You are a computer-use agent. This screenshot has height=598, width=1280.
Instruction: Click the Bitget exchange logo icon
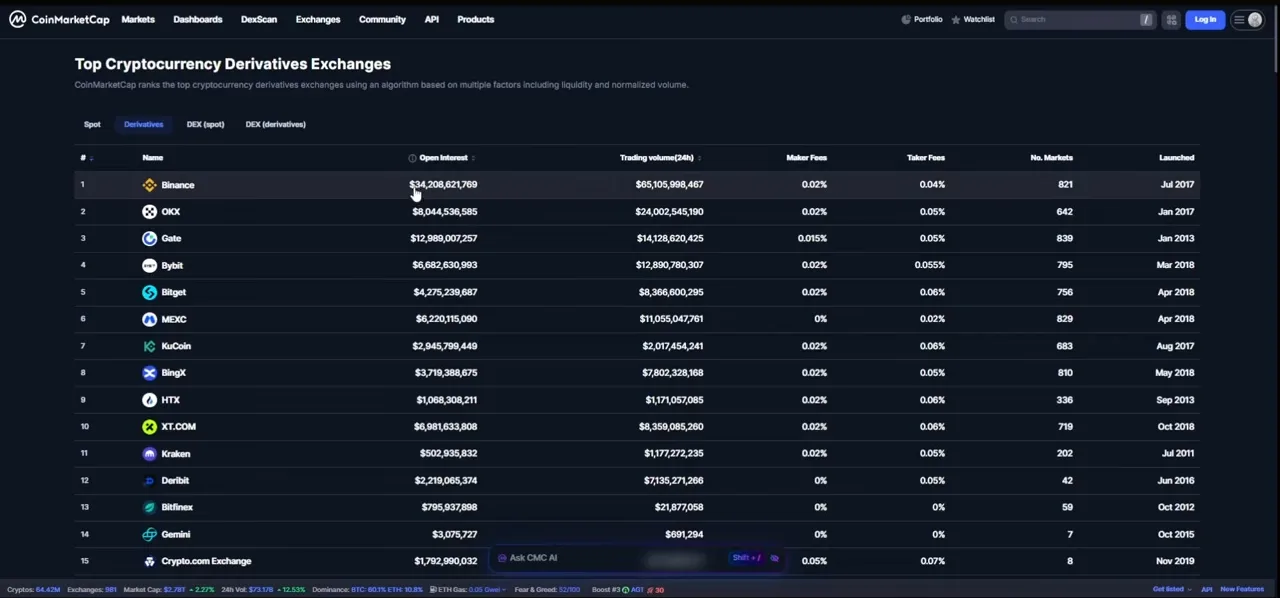pyautogui.click(x=149, y=293)
